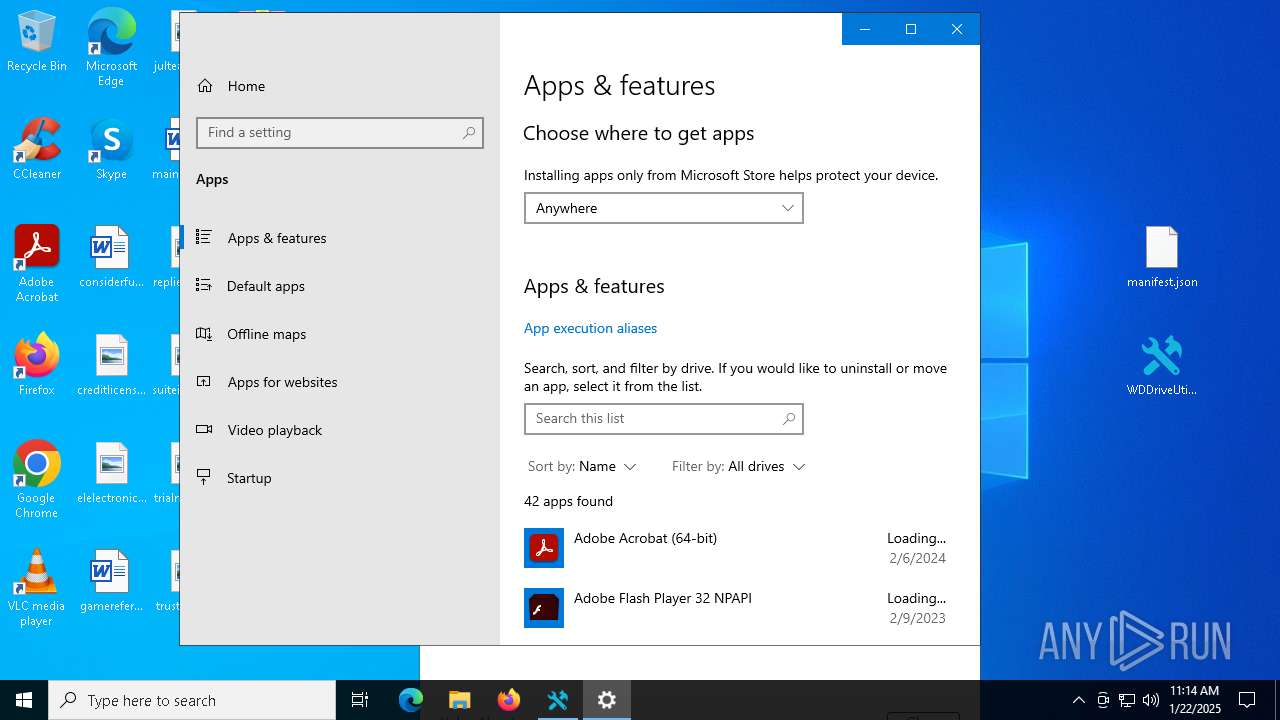Click Adobe Flash Player 32 NPAPI name
Screen dimensions: 1280x720
coord(663,598)
